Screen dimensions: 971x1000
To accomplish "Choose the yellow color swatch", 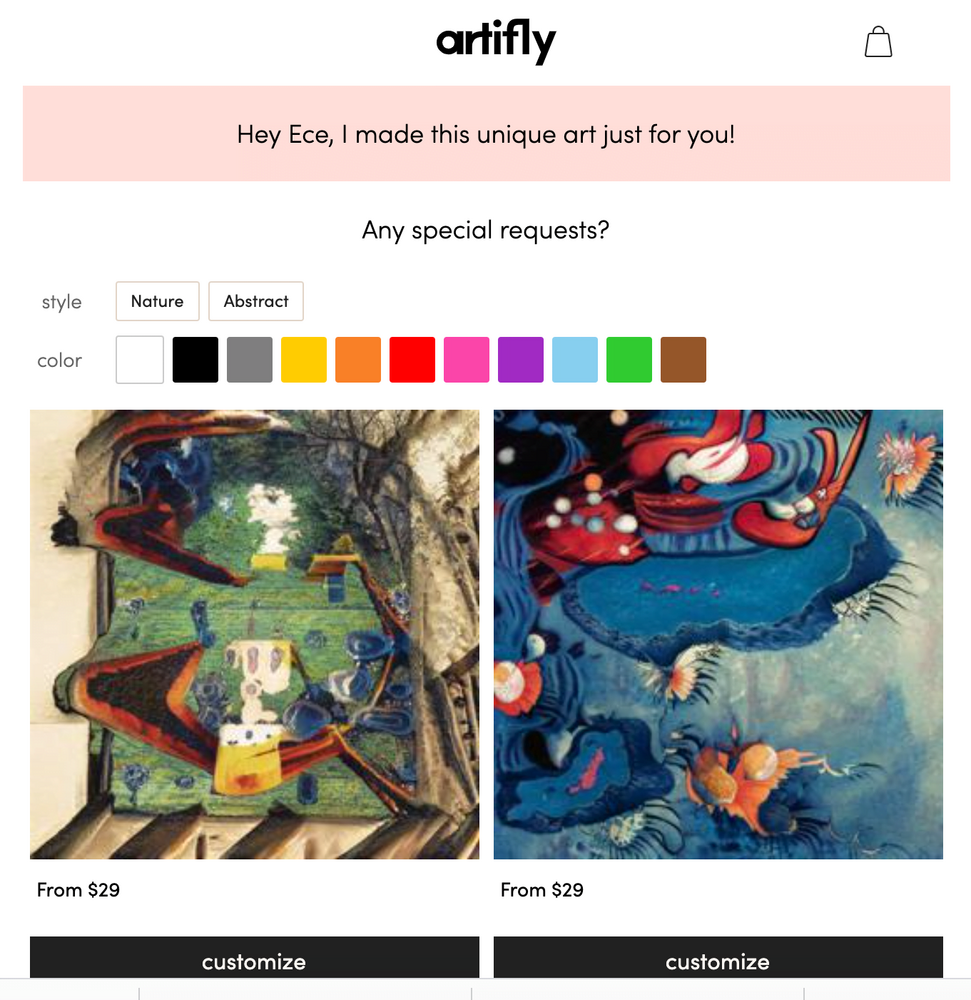I will click(x=303, y=360).
